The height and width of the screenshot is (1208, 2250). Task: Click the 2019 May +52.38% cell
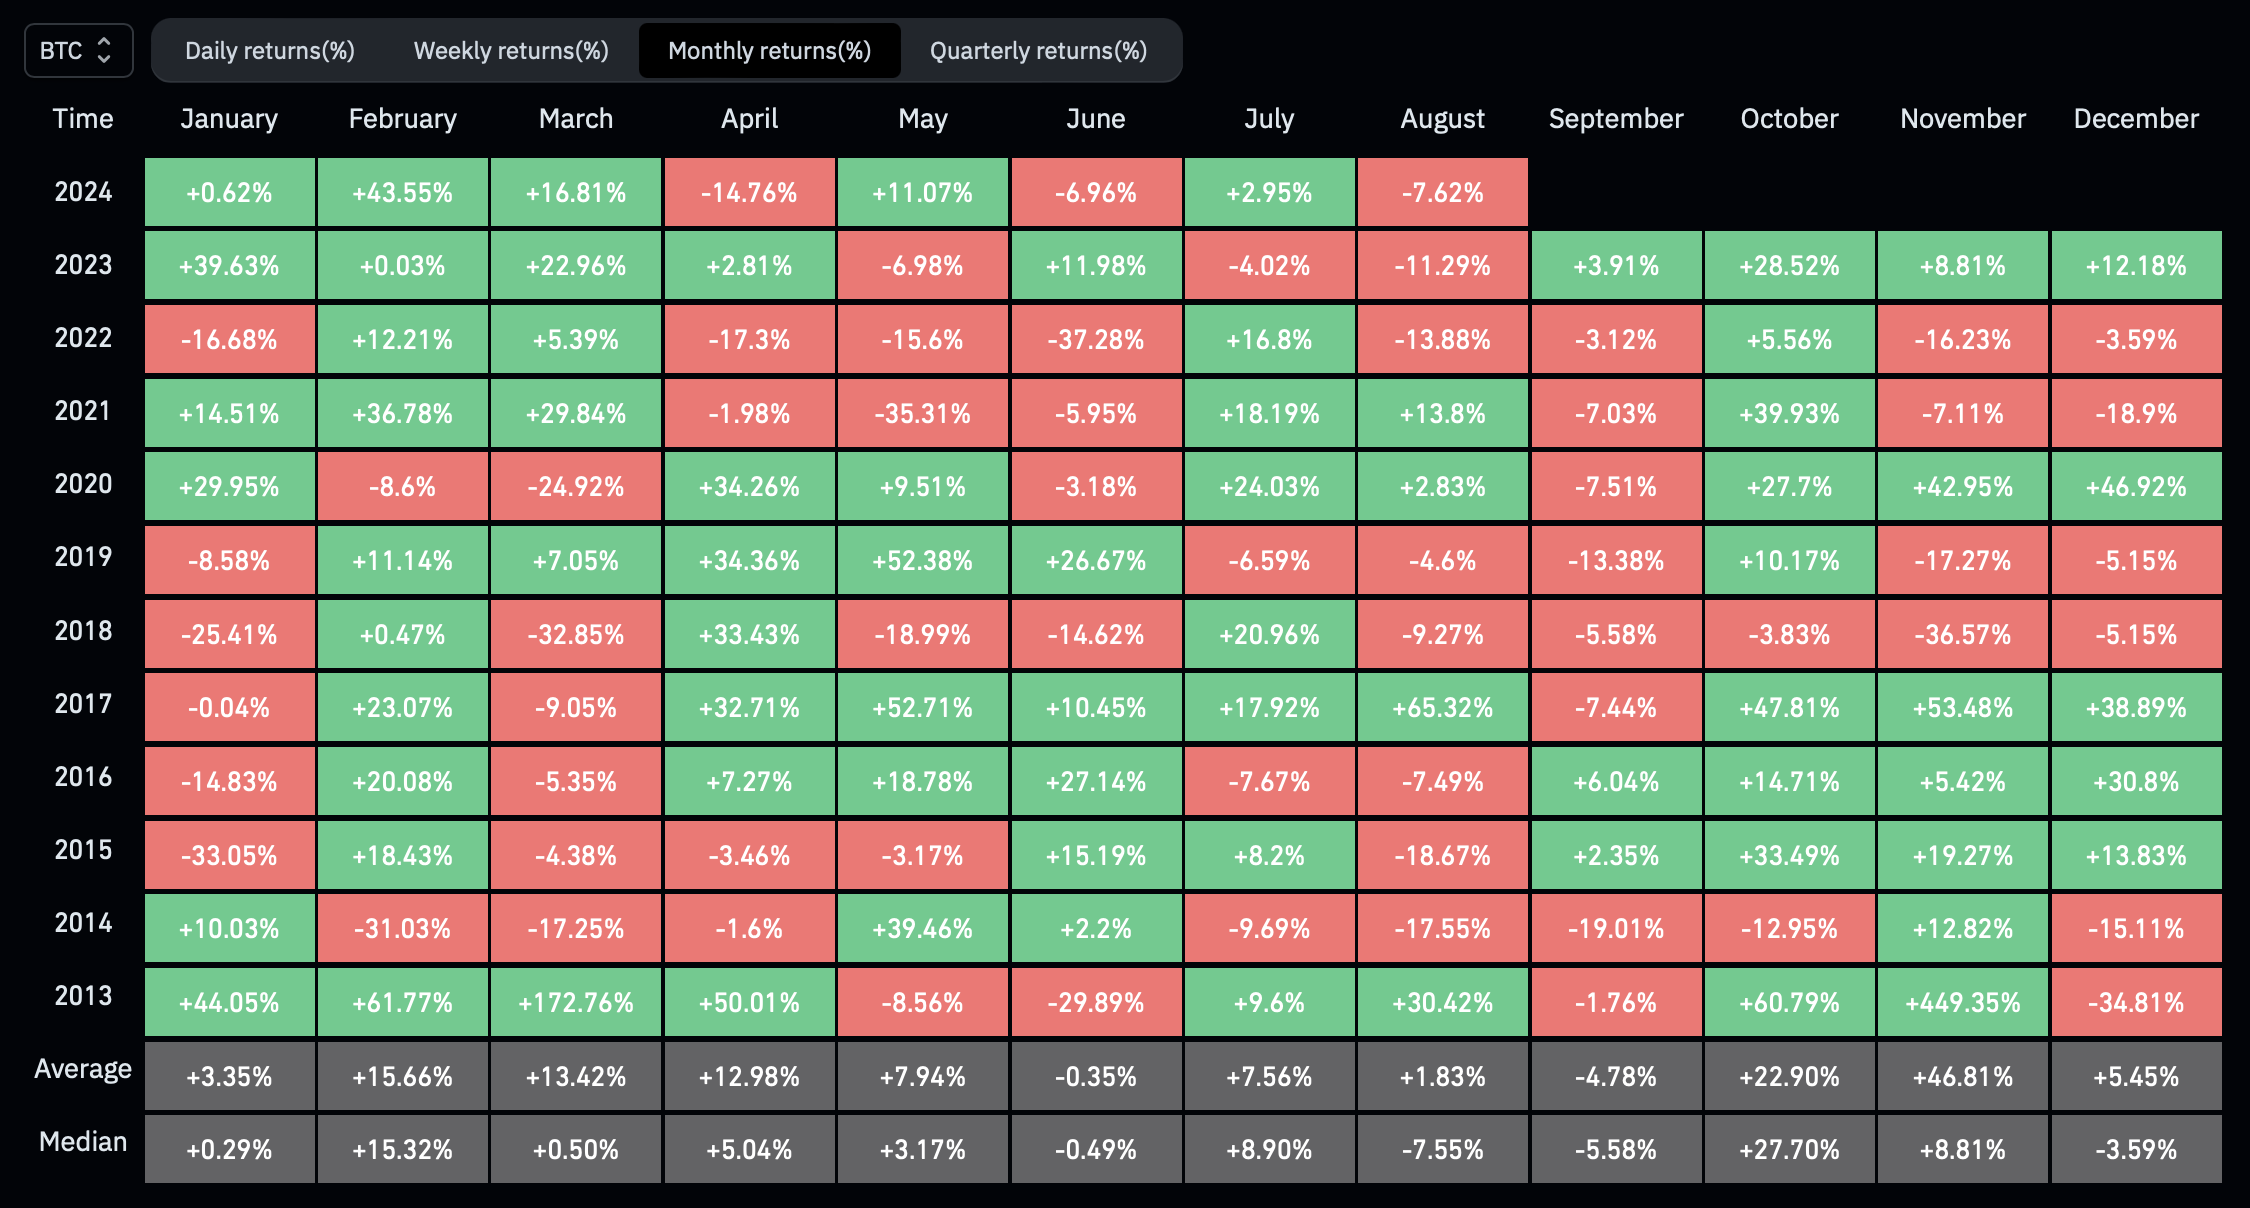(x=923, y=560)
